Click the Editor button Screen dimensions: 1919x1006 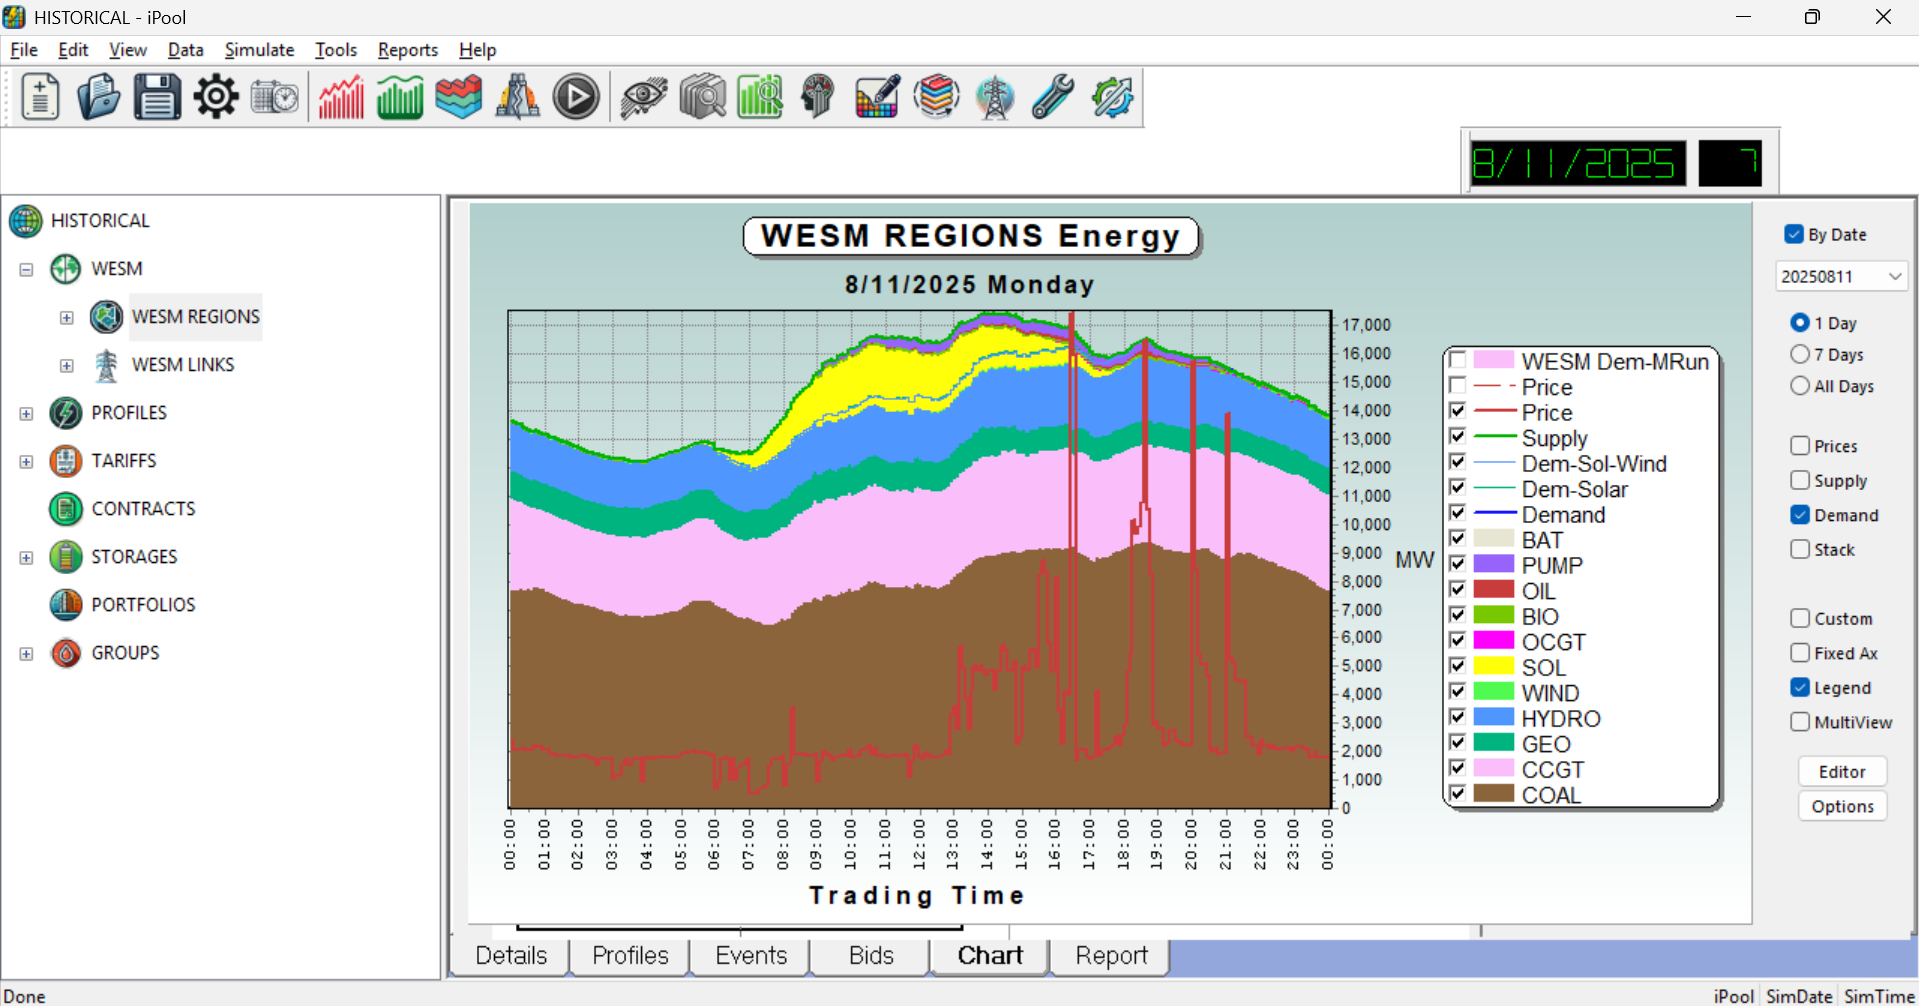(x=1842, y=772)
